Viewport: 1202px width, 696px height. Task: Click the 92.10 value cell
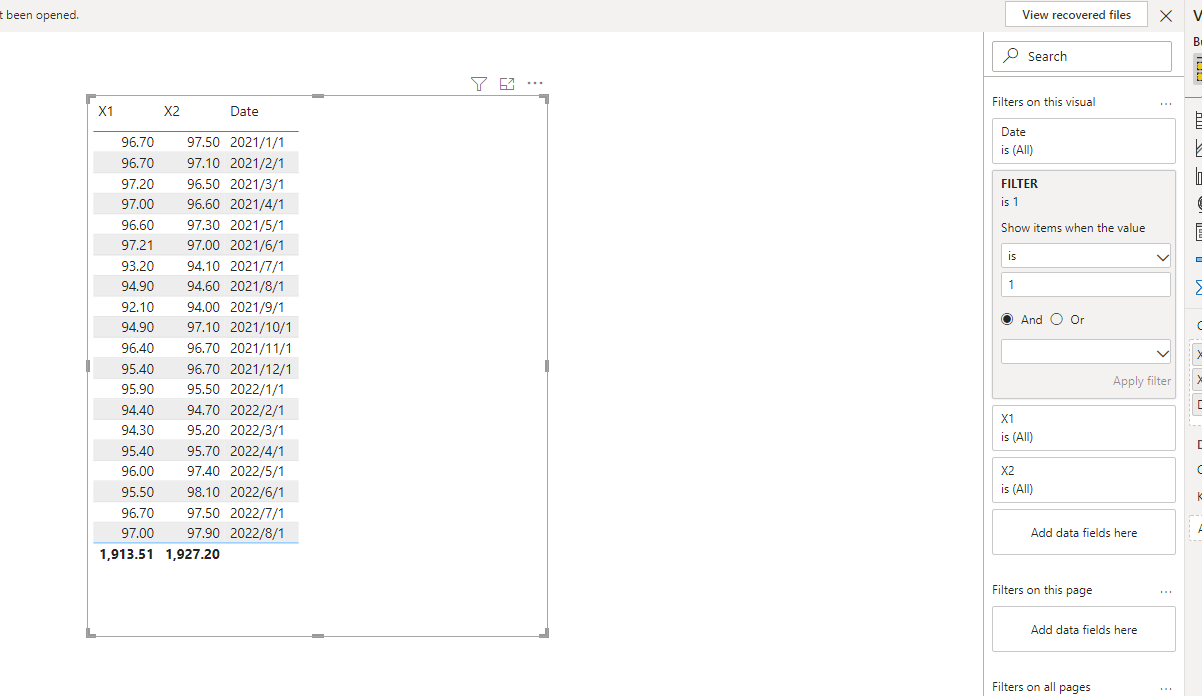coord(138,307)
